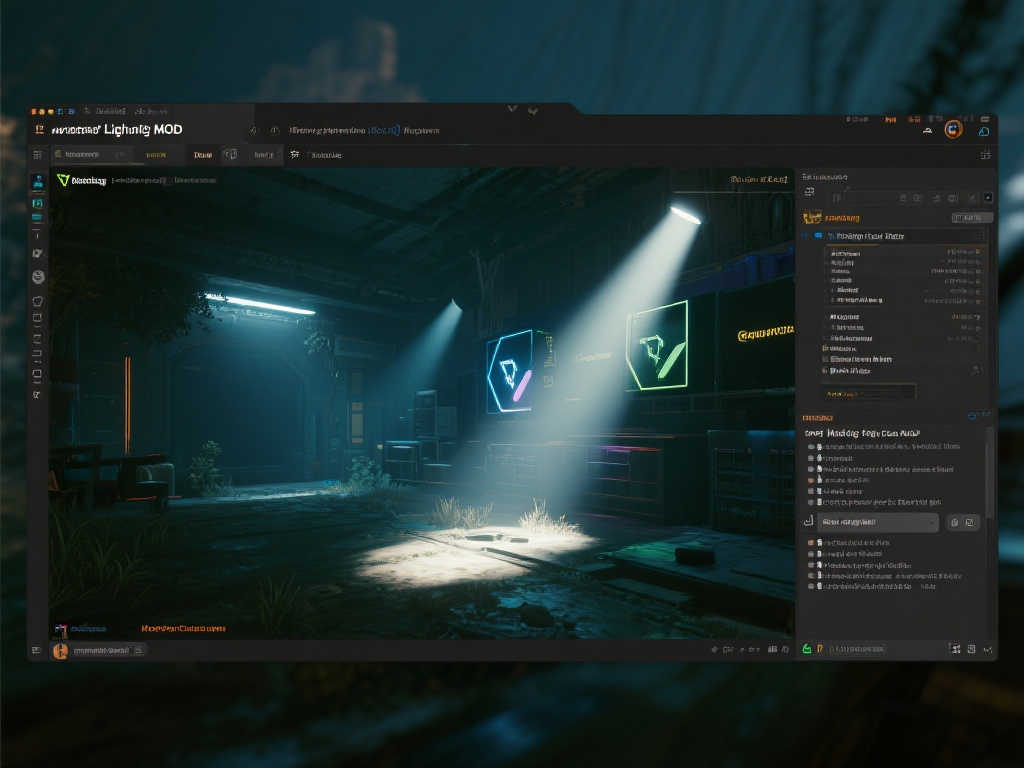Open the hamburger menu icon left of the toolbar
The width and height of the screenshot is (1024, 768).
38,155
